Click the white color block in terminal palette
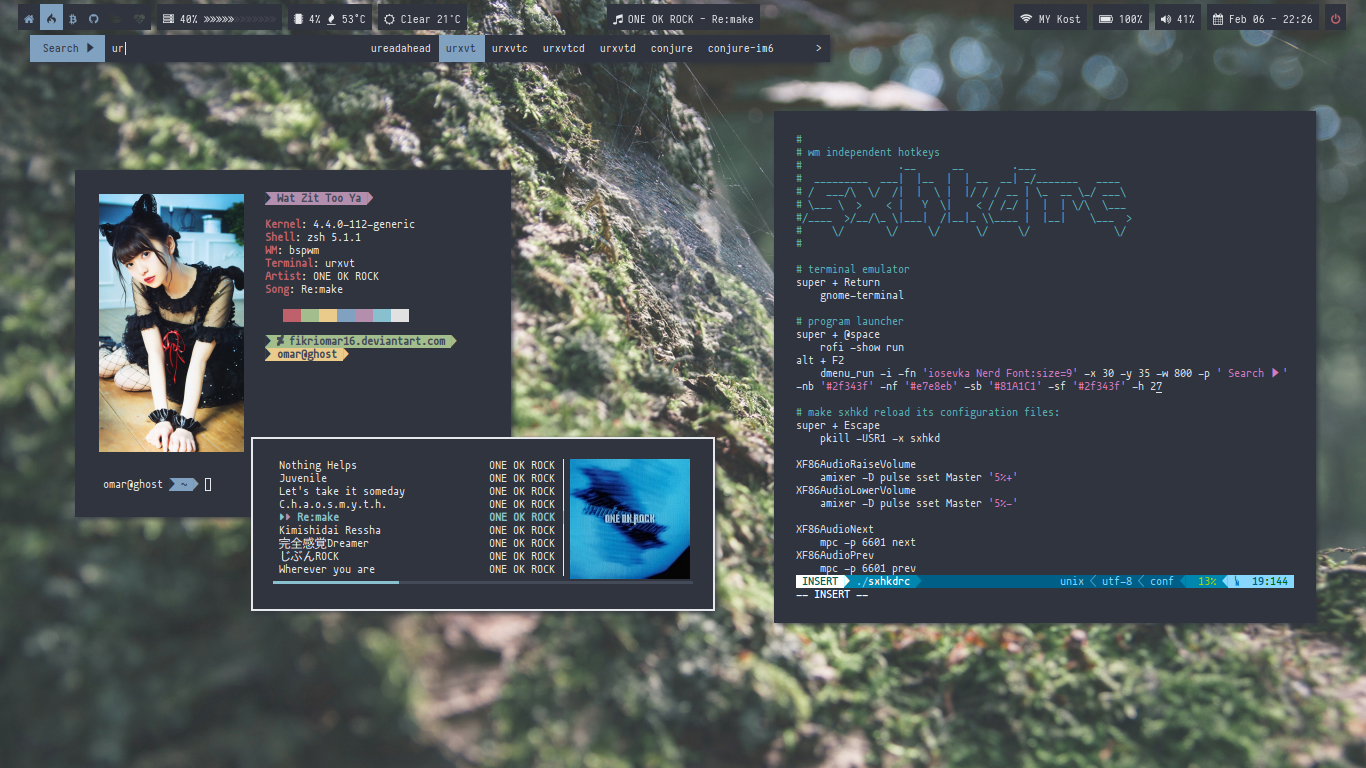1366x768 pixels. [400, 315]
